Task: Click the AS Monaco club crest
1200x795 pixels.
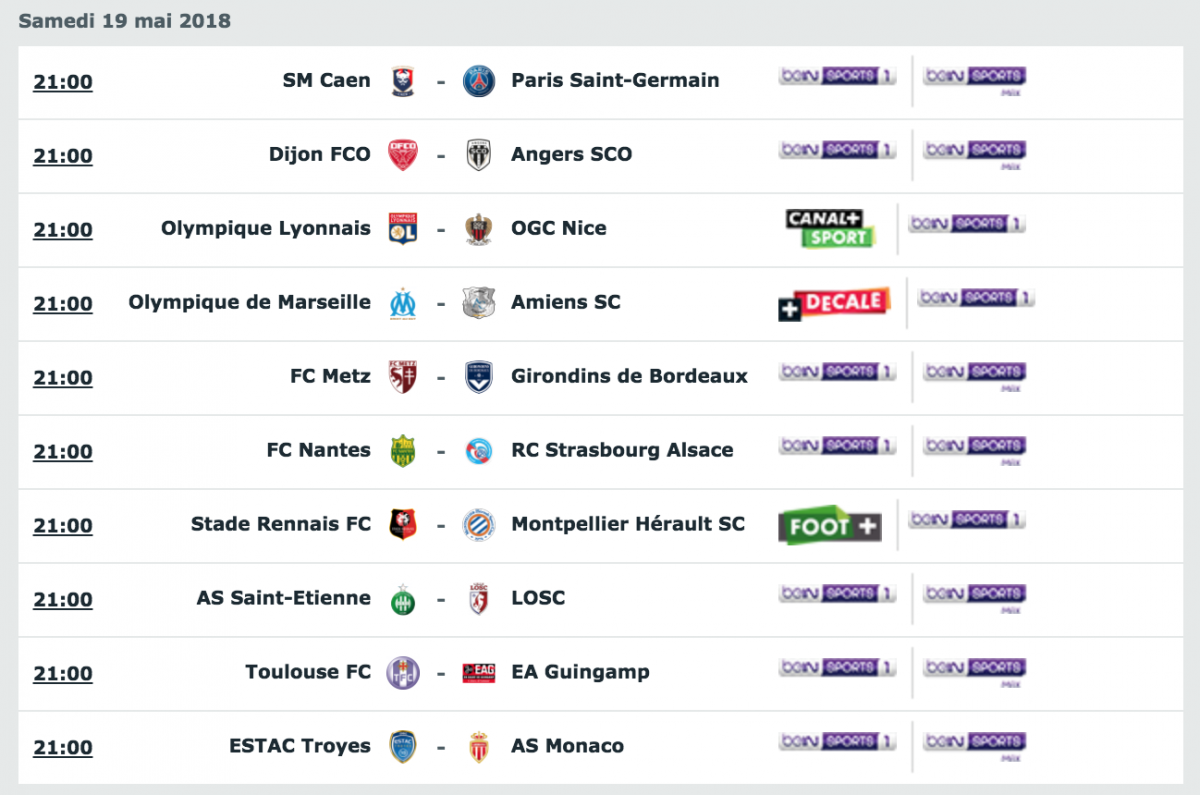Action: click(x=479, y=747)
